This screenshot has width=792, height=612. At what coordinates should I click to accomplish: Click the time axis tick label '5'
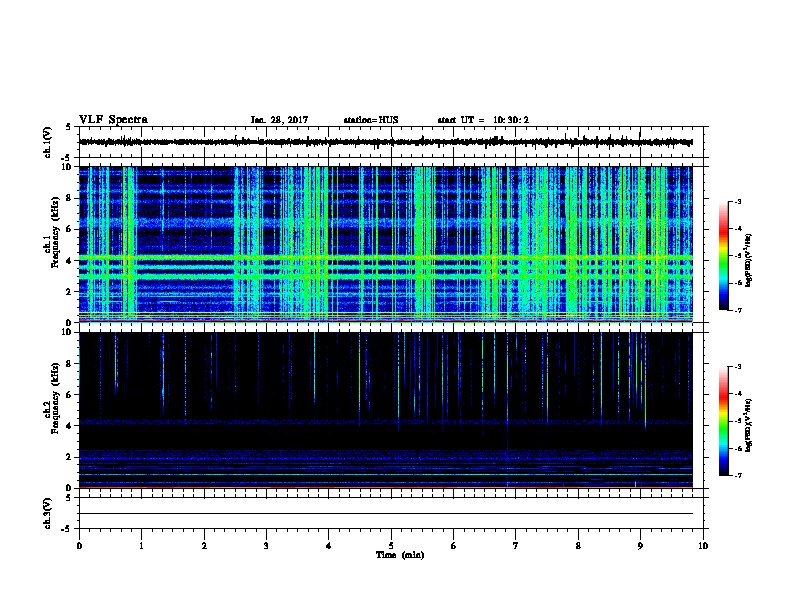pyautogui.click(x=391, y=546)
